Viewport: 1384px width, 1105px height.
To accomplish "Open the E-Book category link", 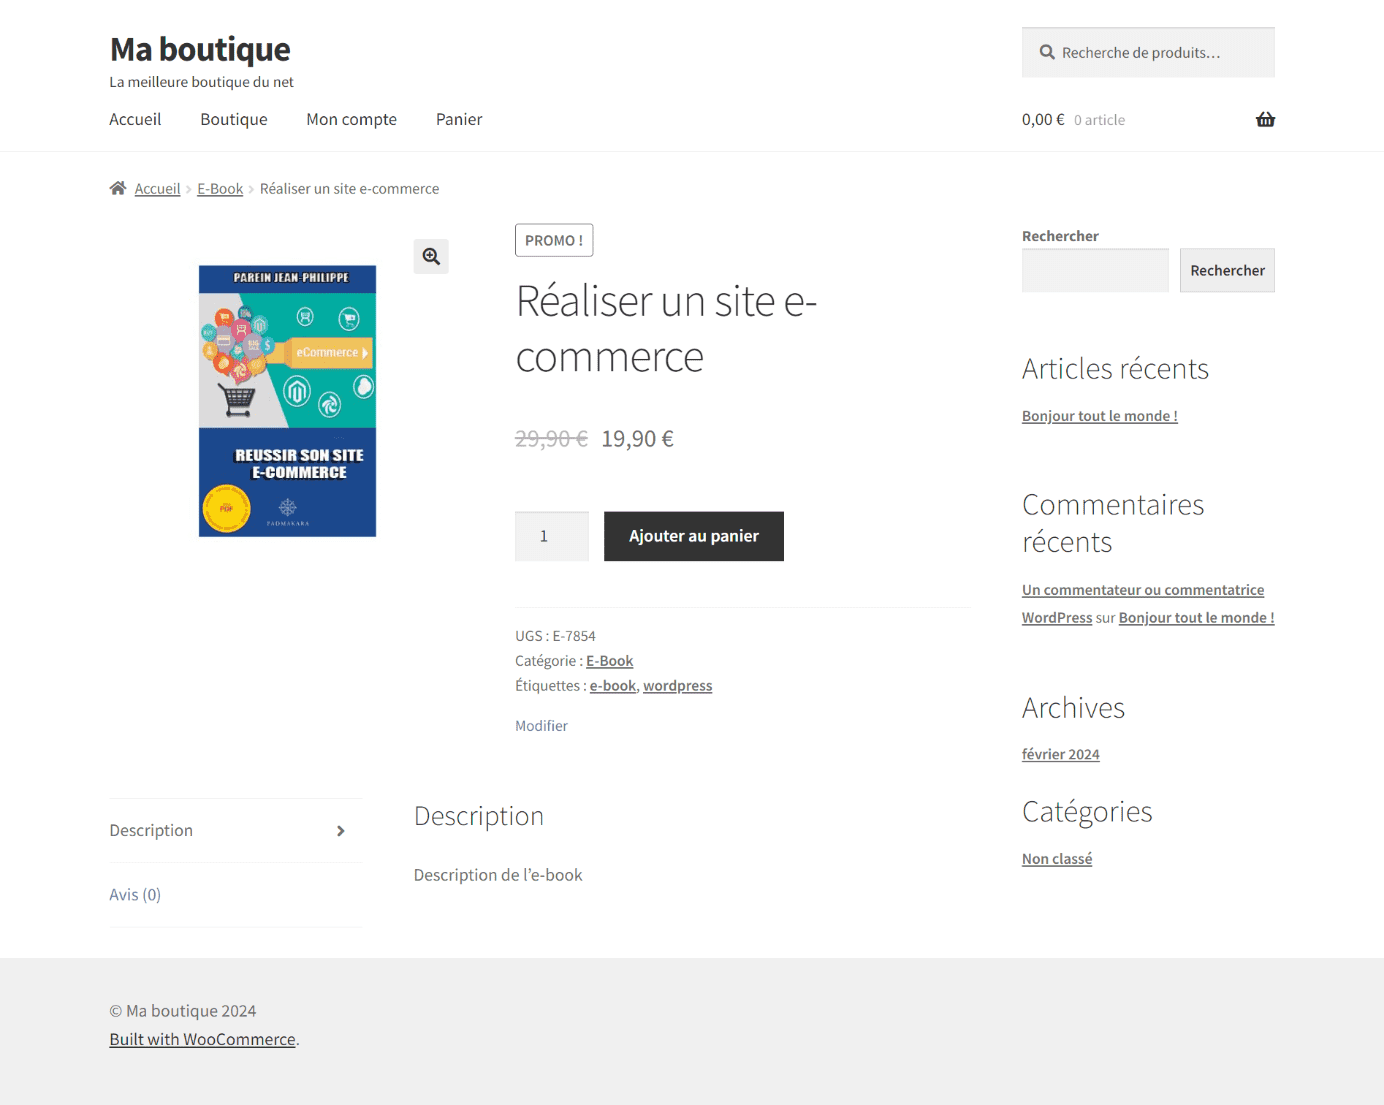I will (609, 661).
